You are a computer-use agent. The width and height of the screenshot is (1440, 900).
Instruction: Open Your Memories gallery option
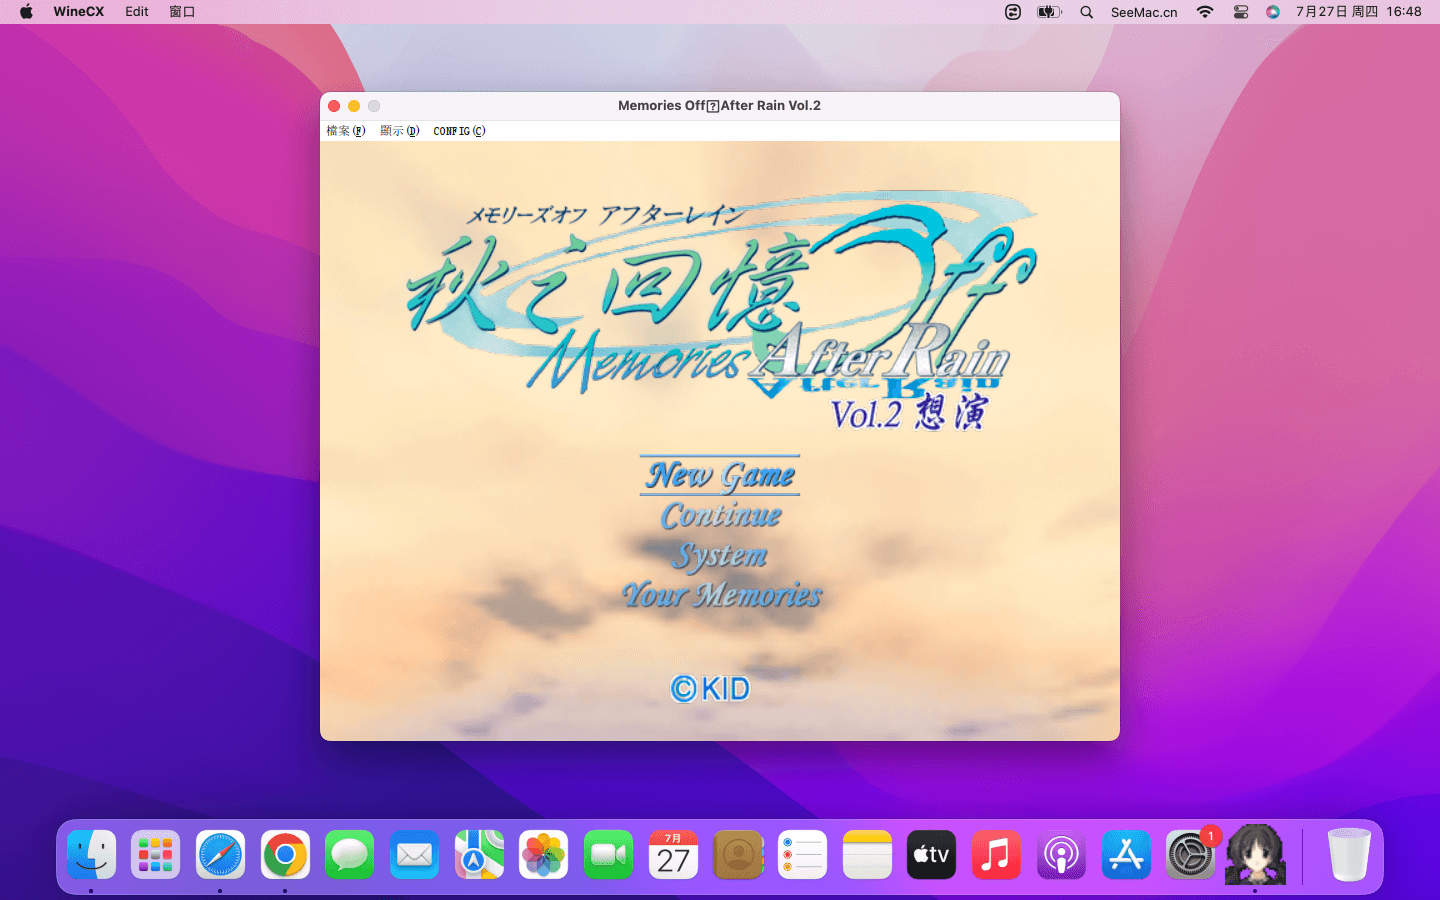[x=722, y=595]
